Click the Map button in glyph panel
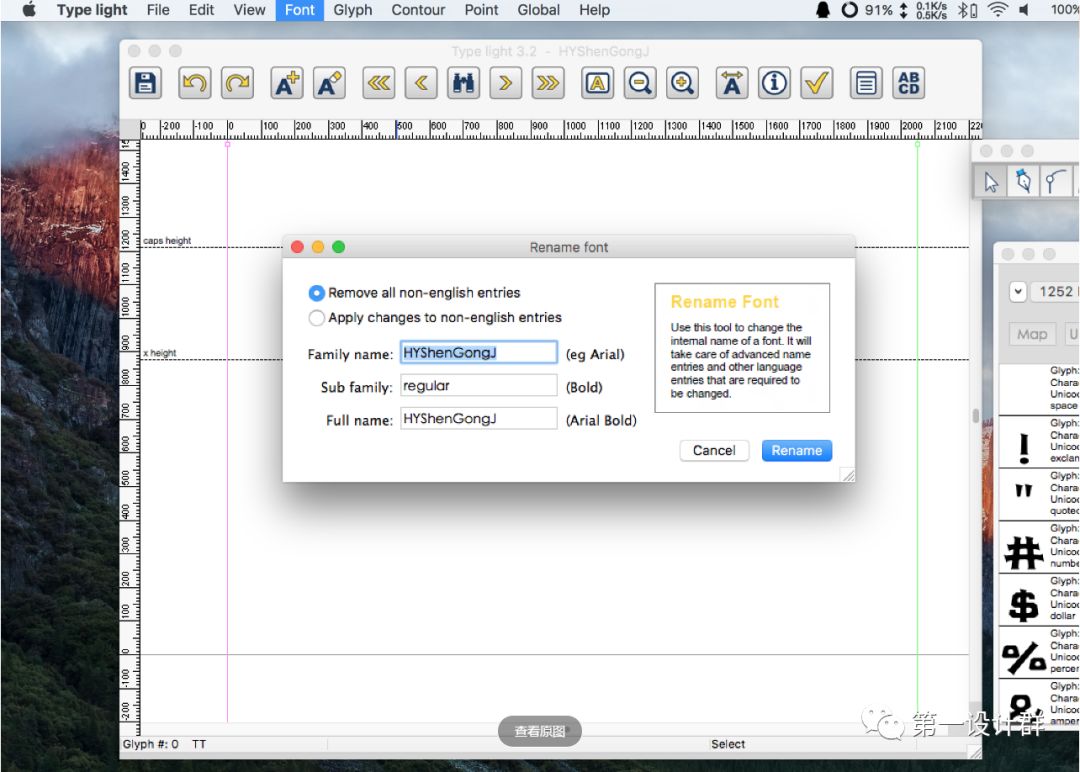The width and height of the screenshot is (1080, 772). tap(1032, 334)
